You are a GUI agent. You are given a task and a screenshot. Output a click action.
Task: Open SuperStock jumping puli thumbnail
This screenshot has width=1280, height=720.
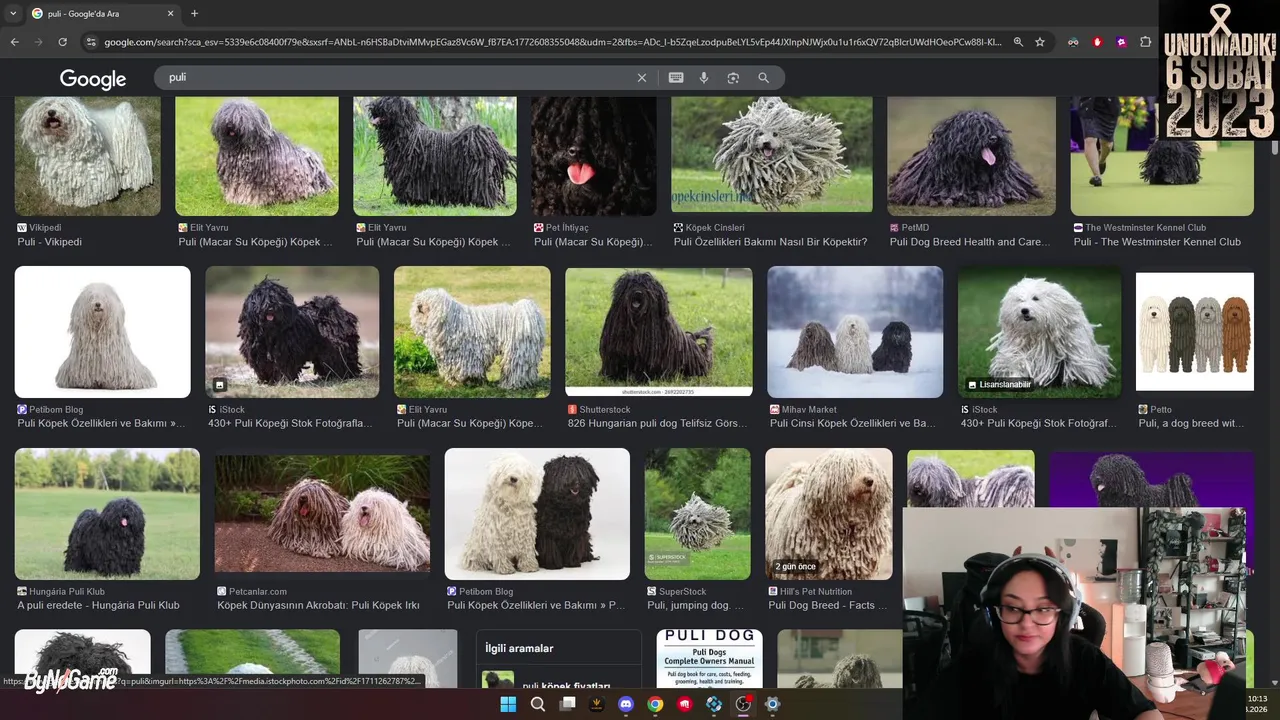697,514
